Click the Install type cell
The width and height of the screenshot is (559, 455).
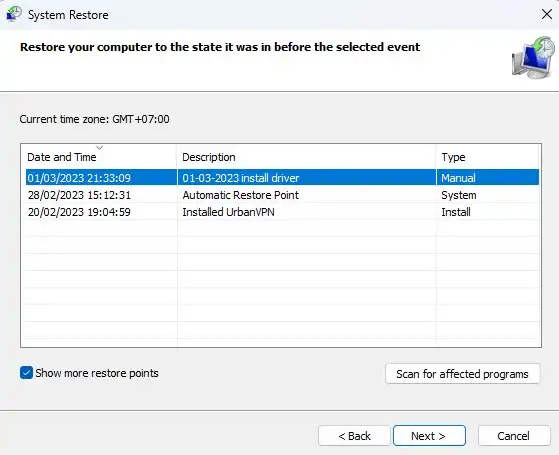[x=456, y=212]
